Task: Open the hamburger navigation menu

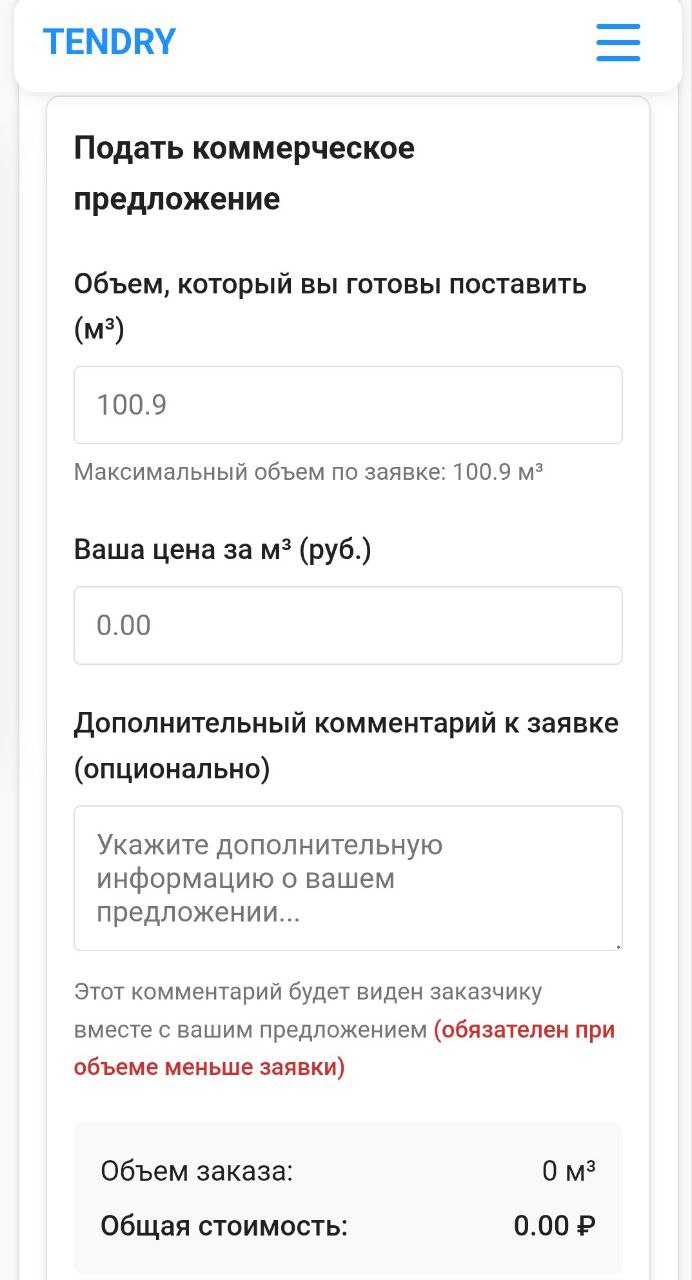Action: click(617, 43)
